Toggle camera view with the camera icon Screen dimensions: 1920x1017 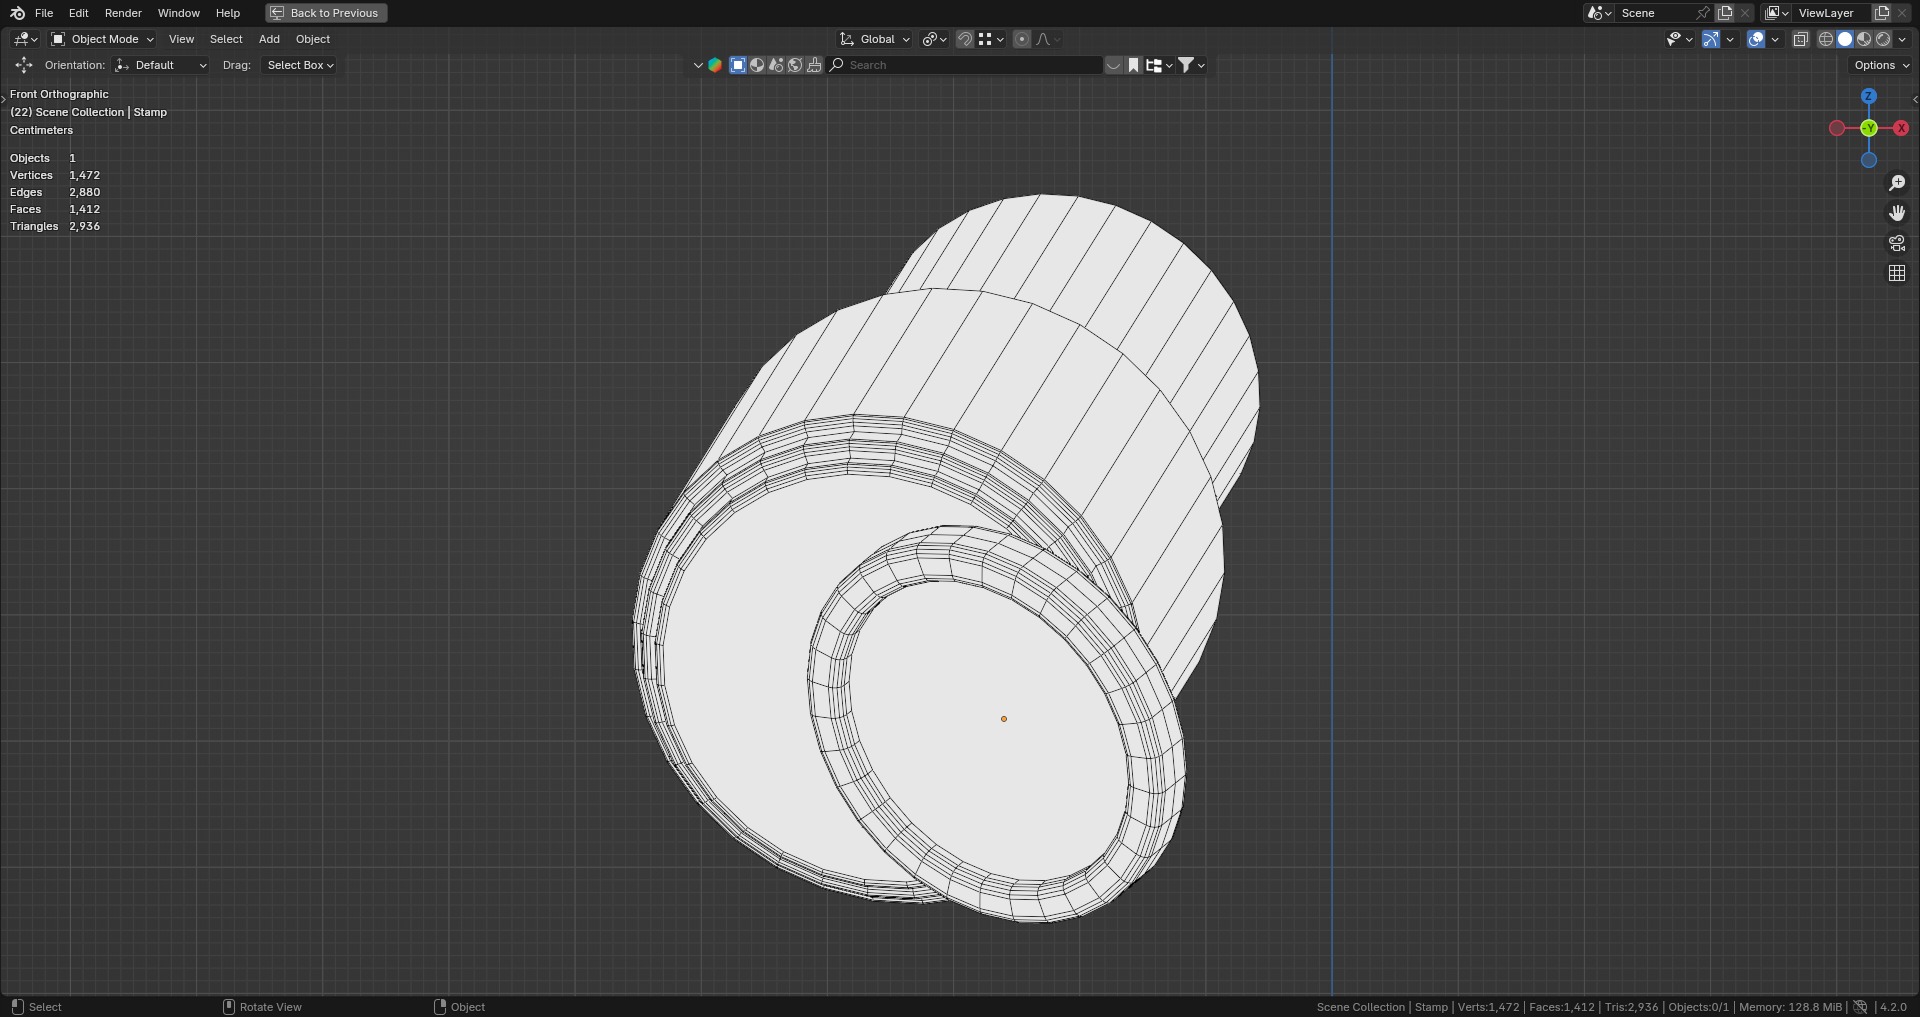1897,243
